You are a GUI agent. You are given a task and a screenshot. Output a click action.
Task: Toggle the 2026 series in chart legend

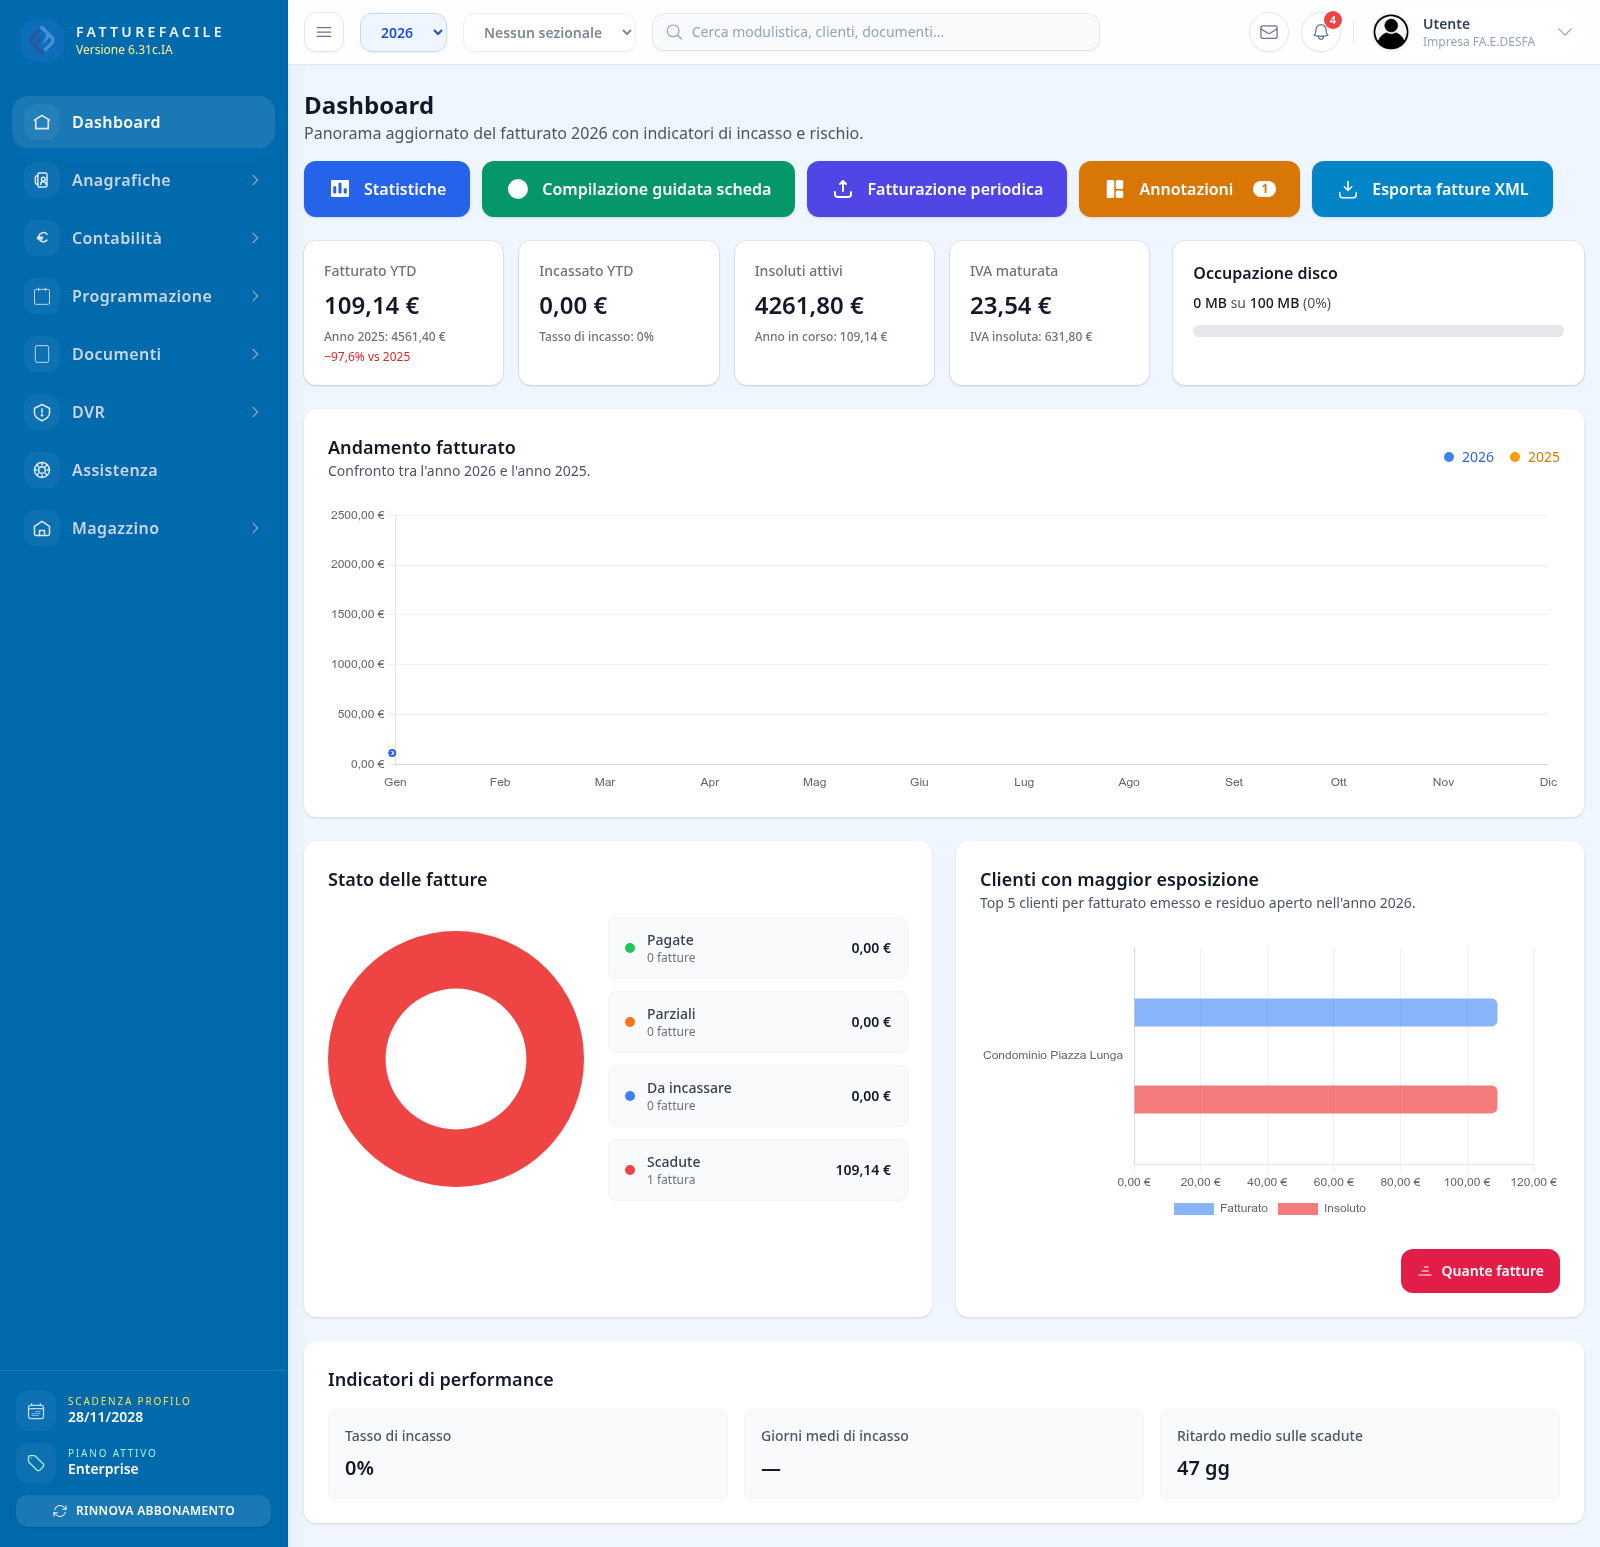[x=1468, y=457]
